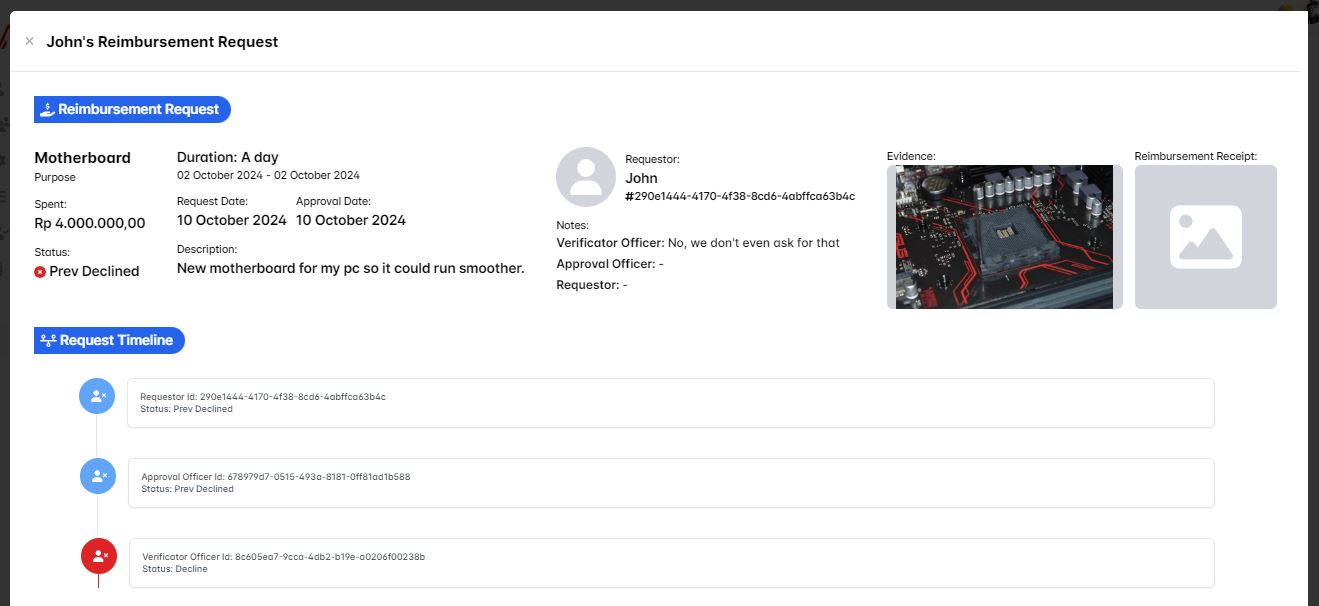Select the red Verificator Officer timeline marker
This screenshot has height=606, width=1319.
(98, 556)
